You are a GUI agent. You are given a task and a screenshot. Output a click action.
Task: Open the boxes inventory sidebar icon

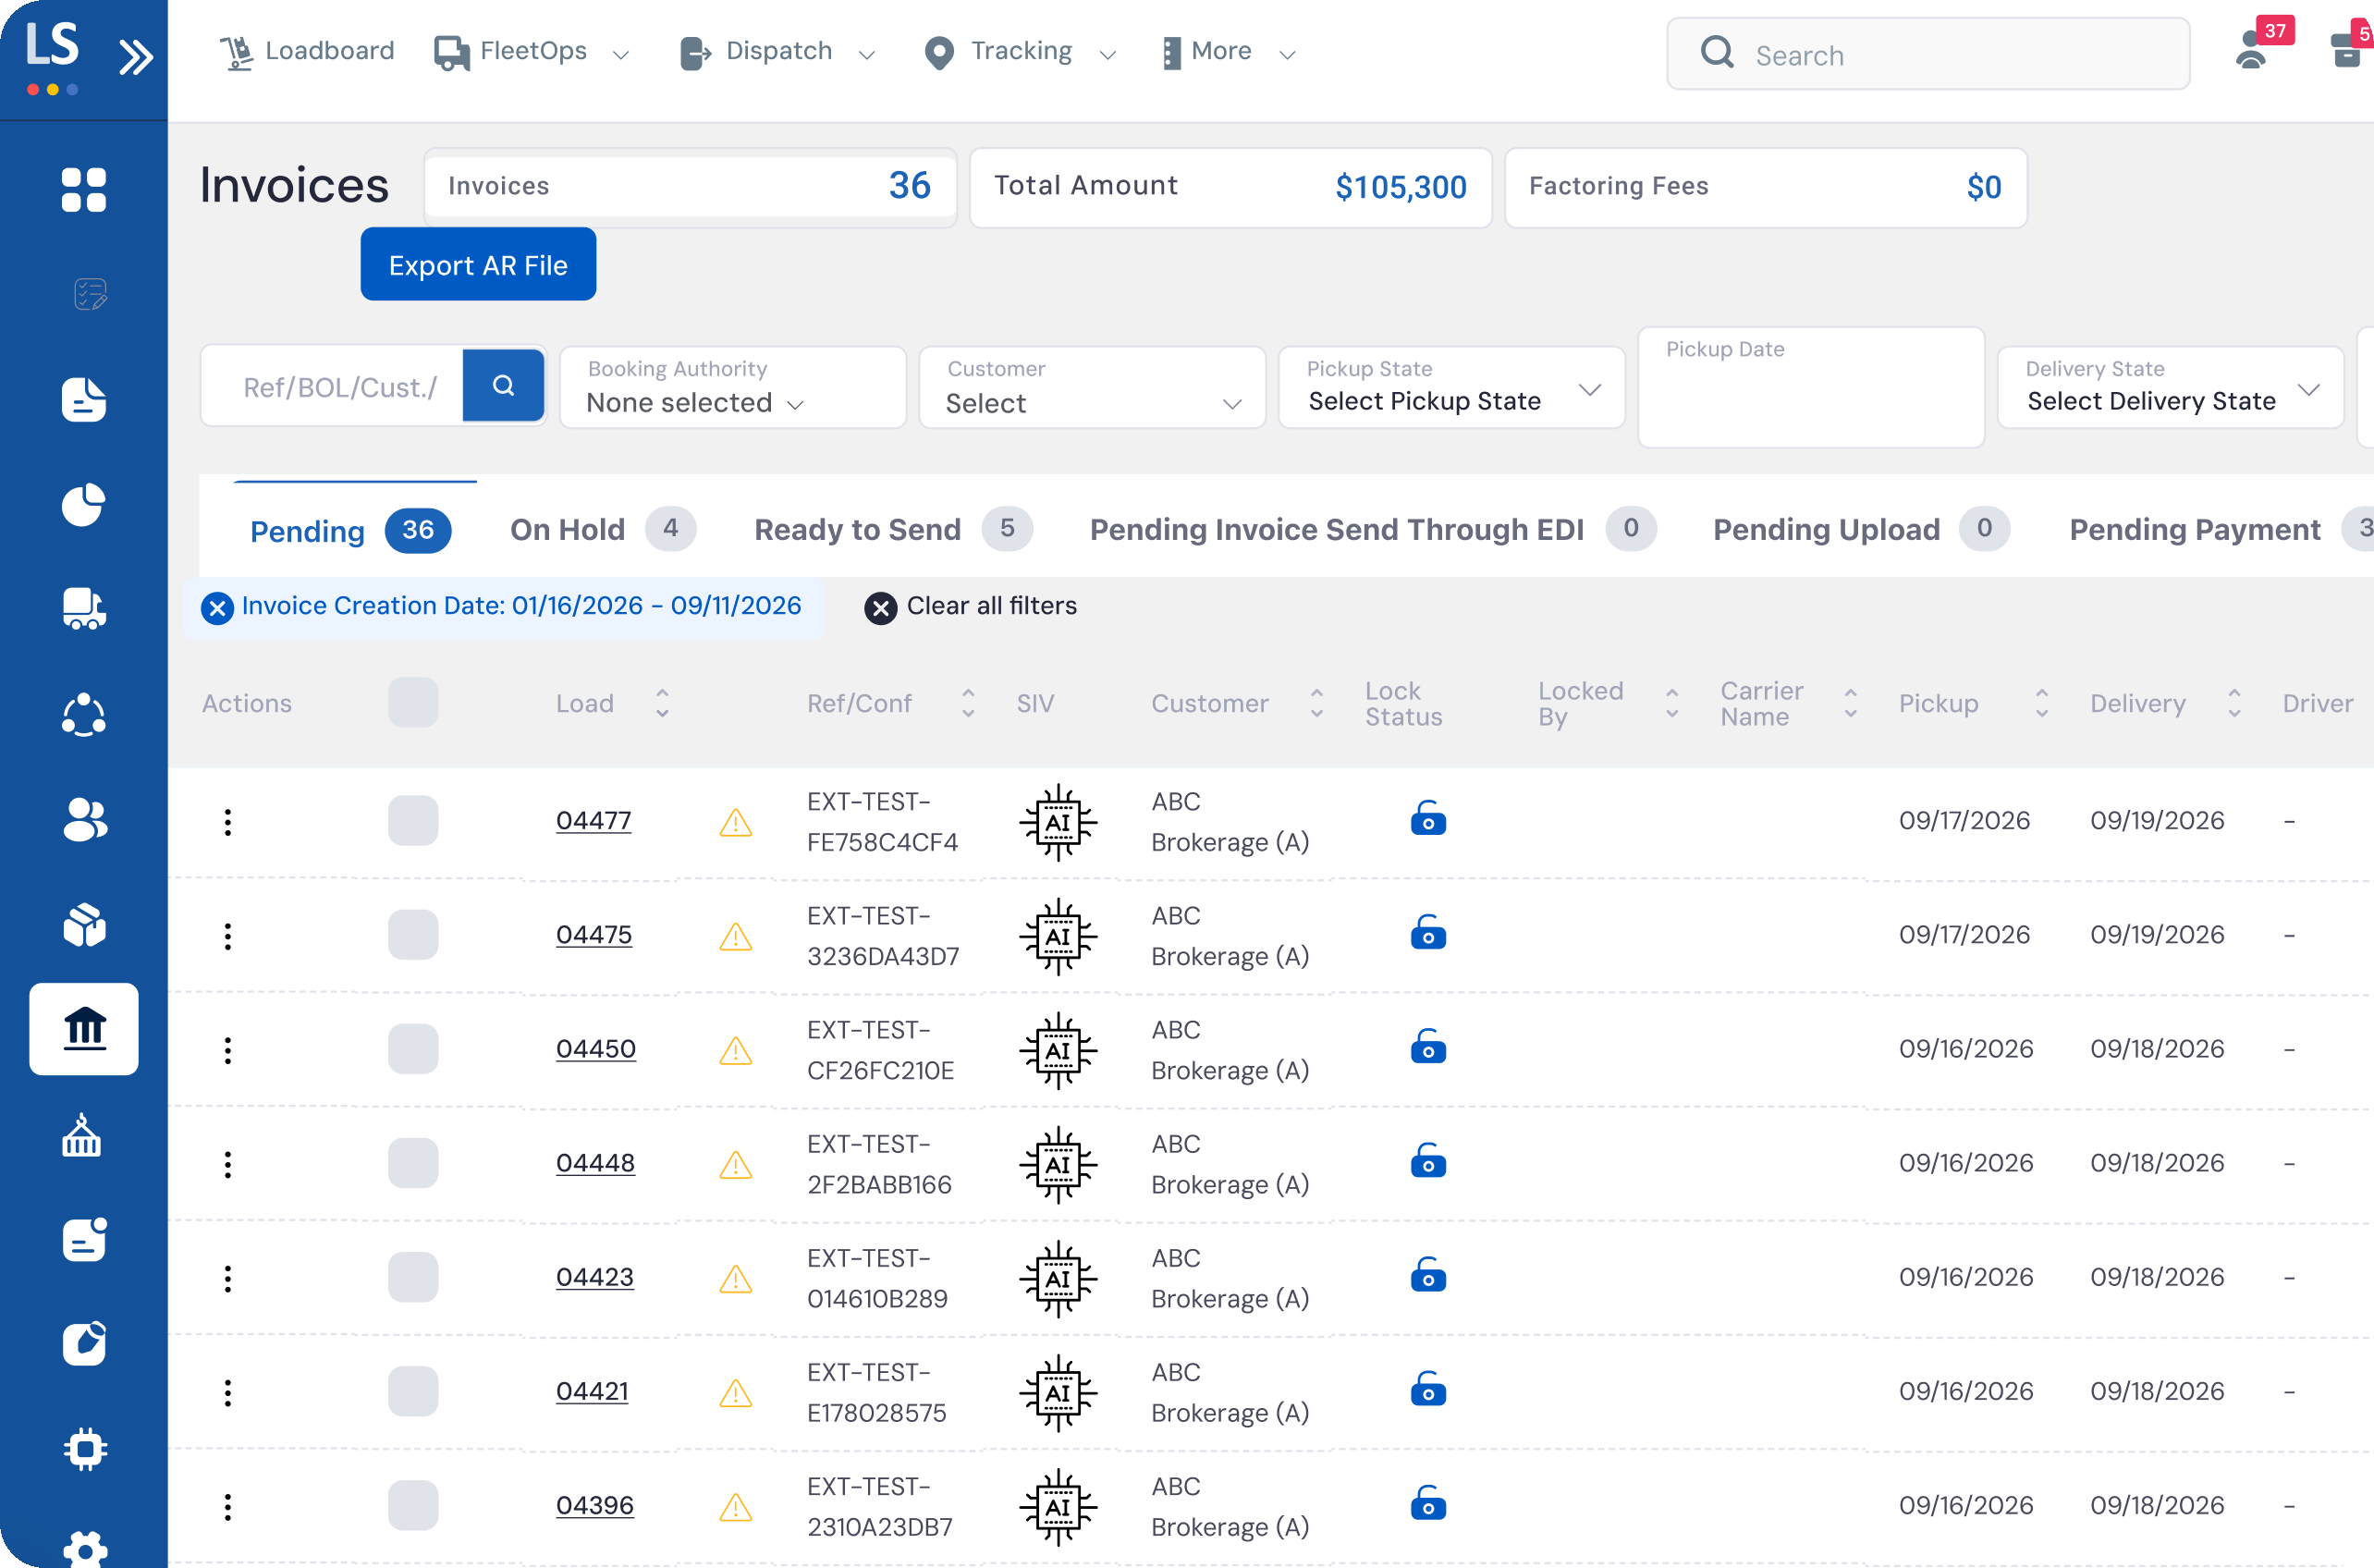(84, 924)
